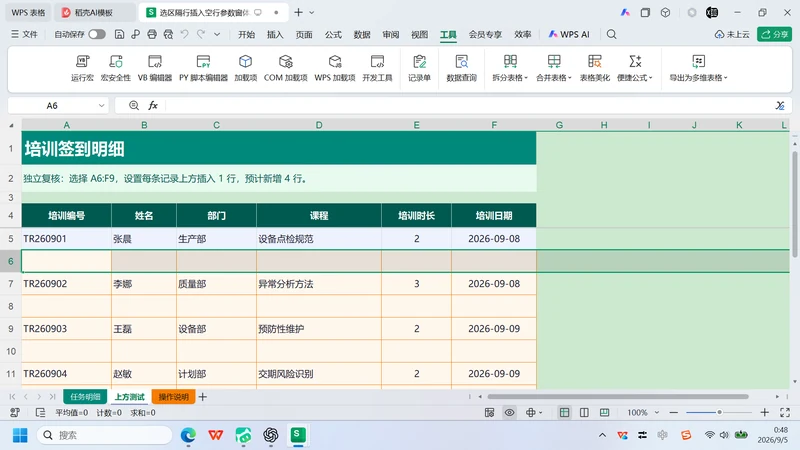
Task: Click the 未上云 cloud status button
Action: [732, 34]
